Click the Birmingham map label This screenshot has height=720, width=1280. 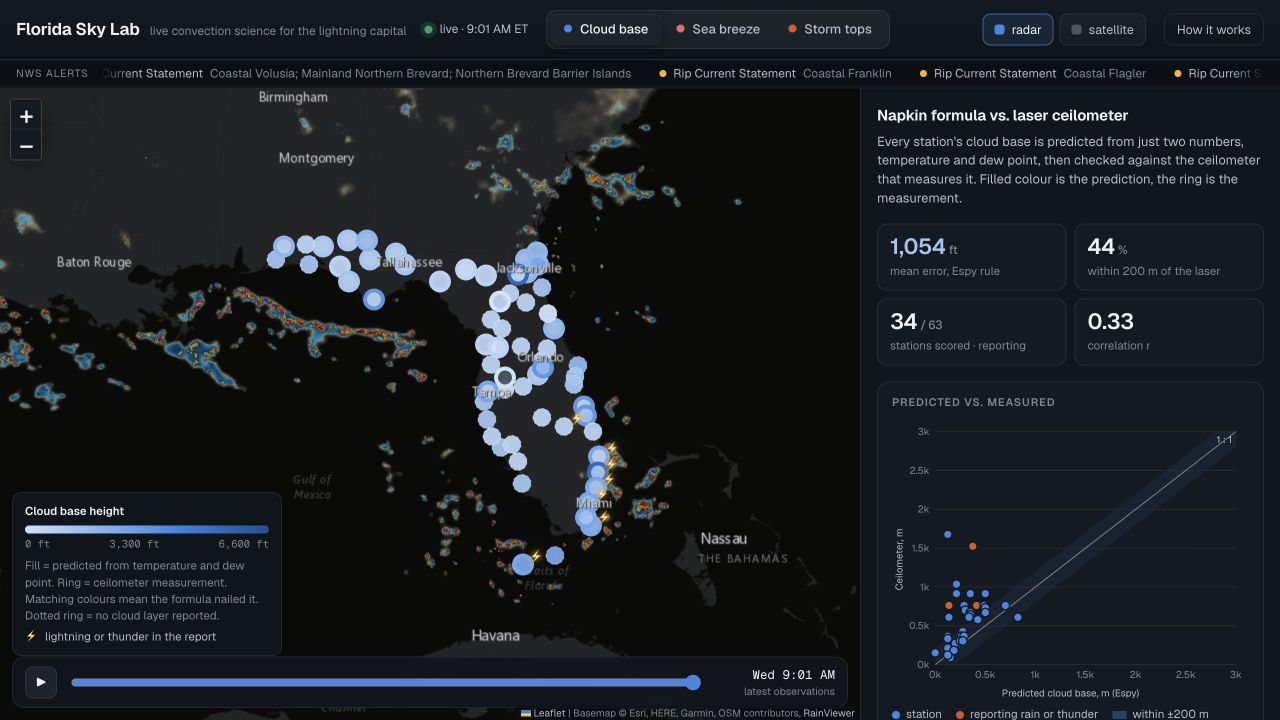pos(293,97)
